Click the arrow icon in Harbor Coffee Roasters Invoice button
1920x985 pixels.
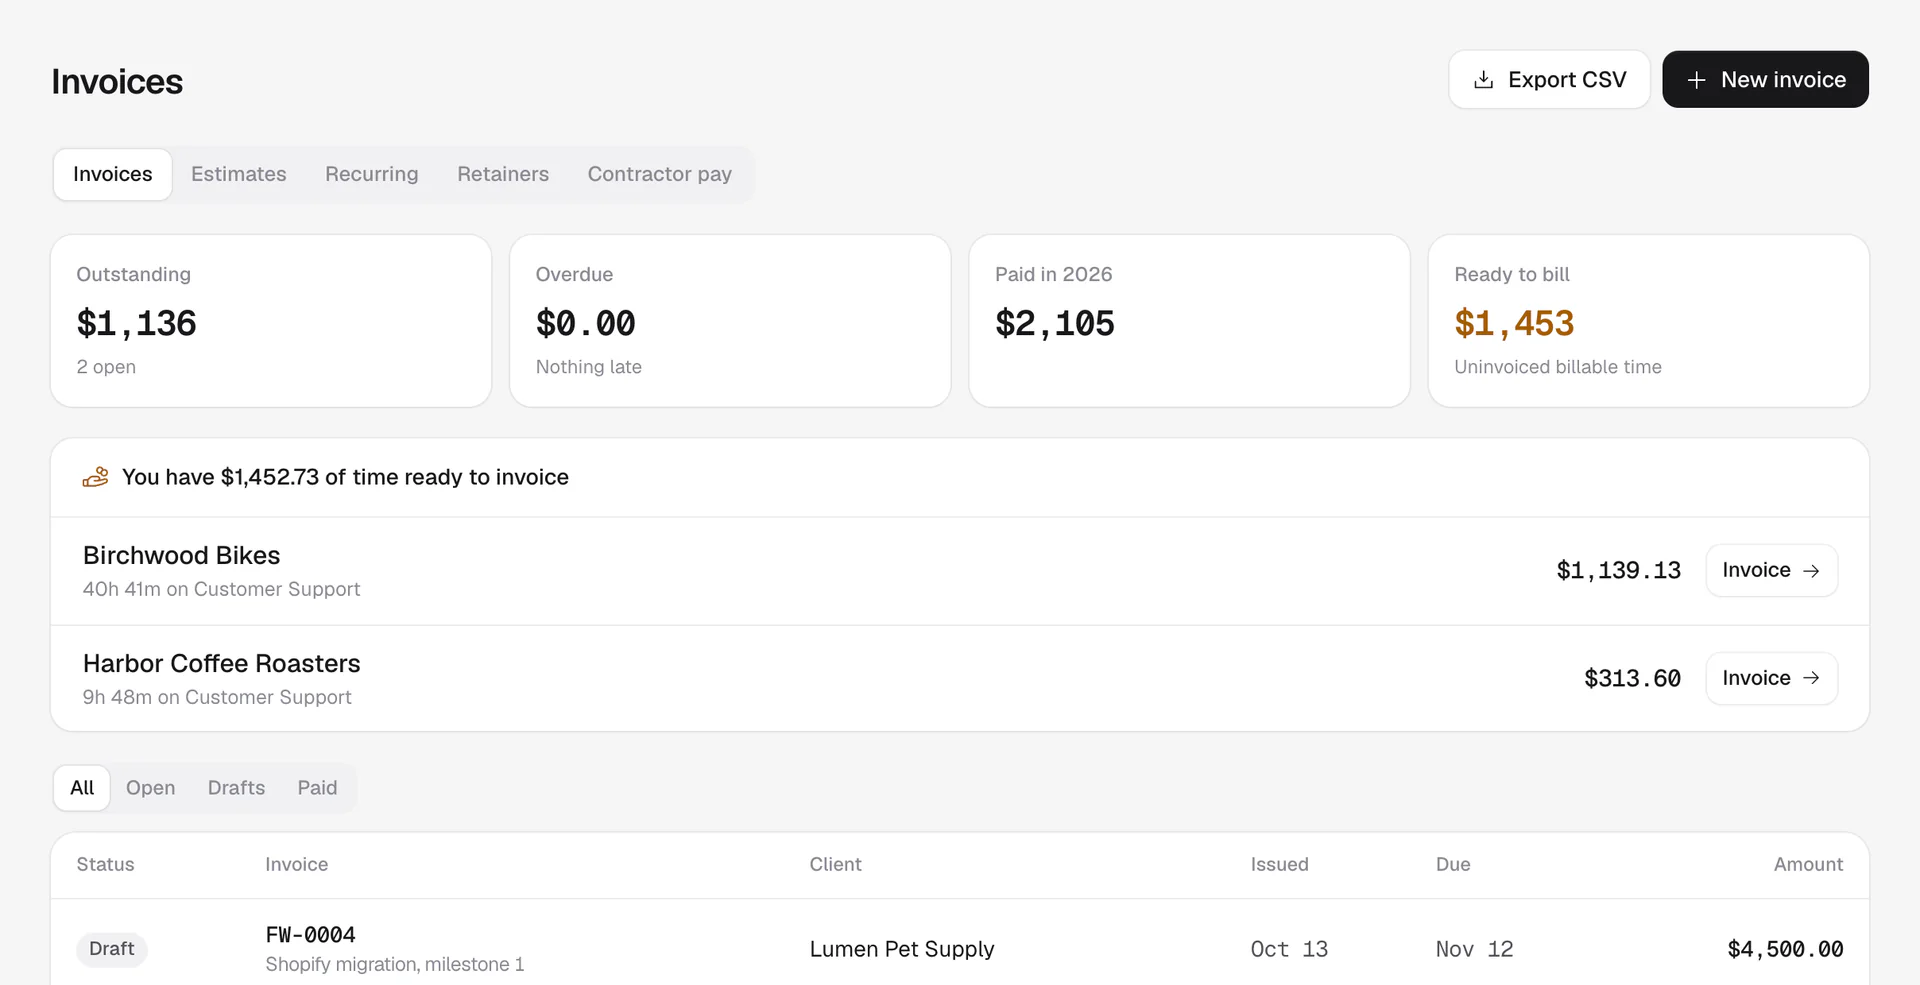point(1811,678)
